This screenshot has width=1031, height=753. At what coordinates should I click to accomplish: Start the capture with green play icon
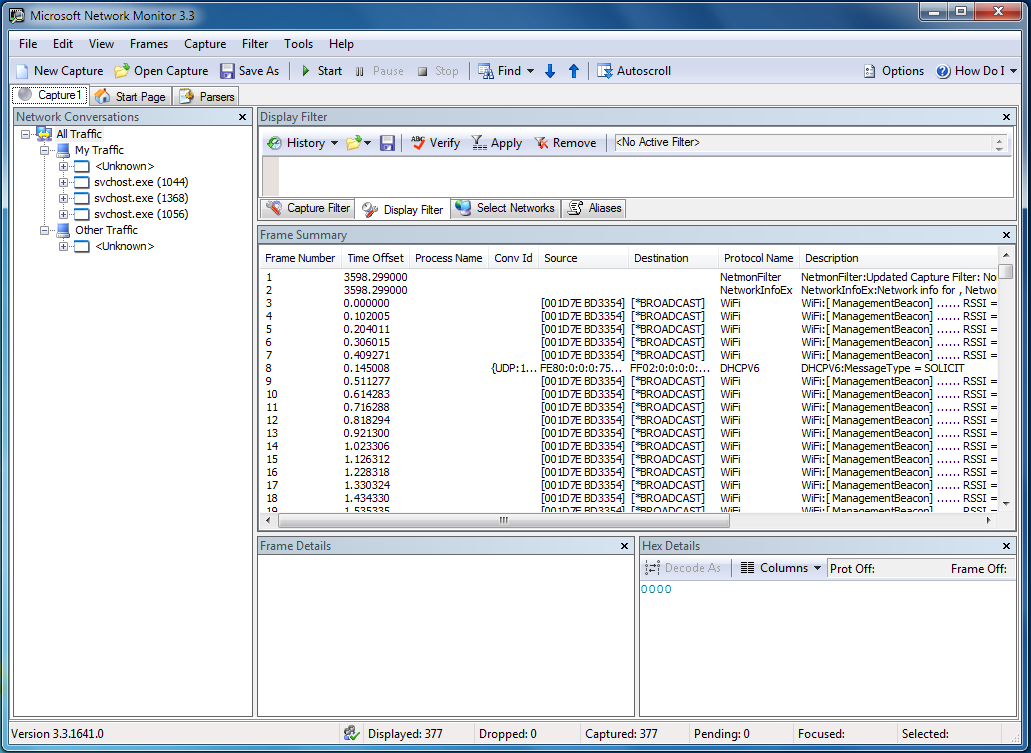coord(306,71)
